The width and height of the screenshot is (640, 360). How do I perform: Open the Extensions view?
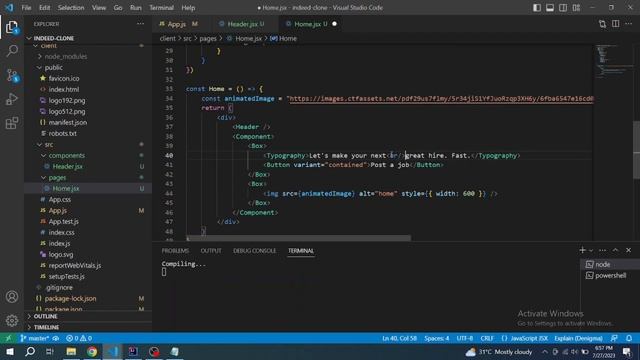(12, 123)
